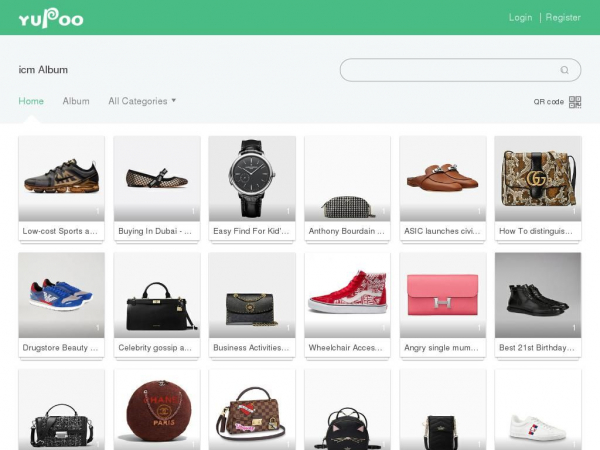Screen dimensions: 600x450
Task: Click the 'Business Activities...' album title
Action: tap(251, 348)
